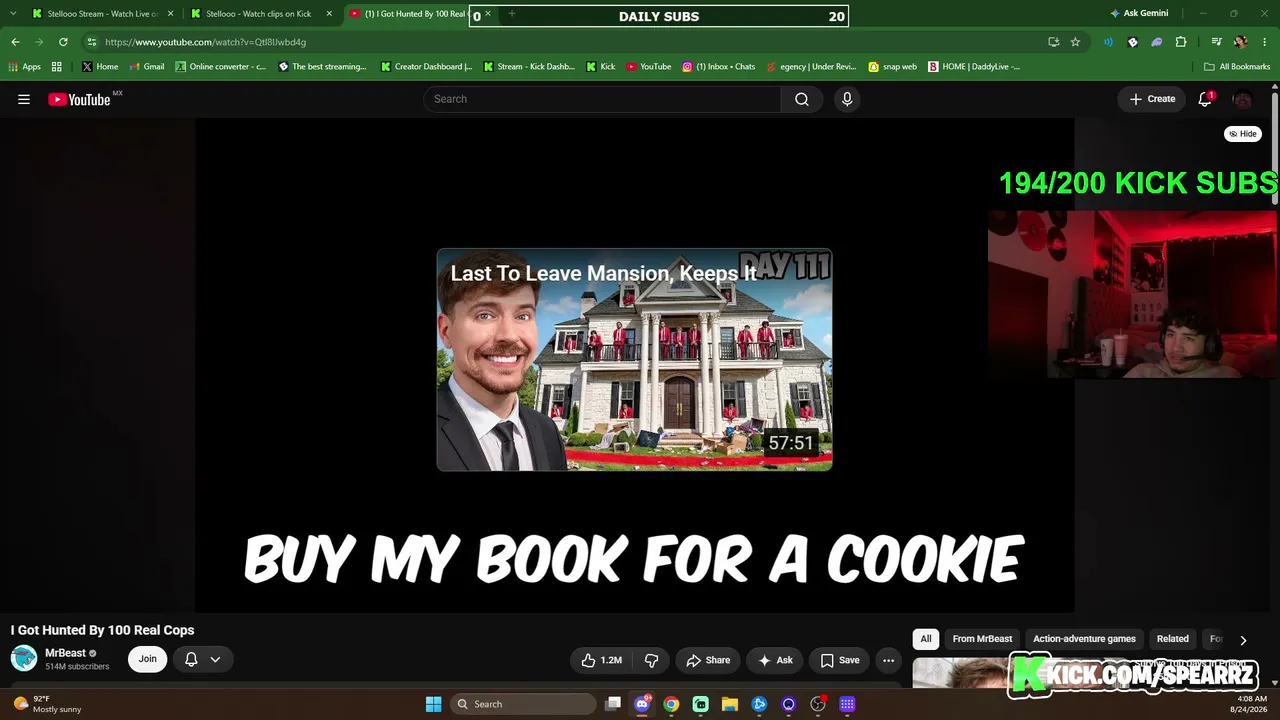Select the All filter chip
Viewport: 1280px width, 720px height.
[926, 639]
